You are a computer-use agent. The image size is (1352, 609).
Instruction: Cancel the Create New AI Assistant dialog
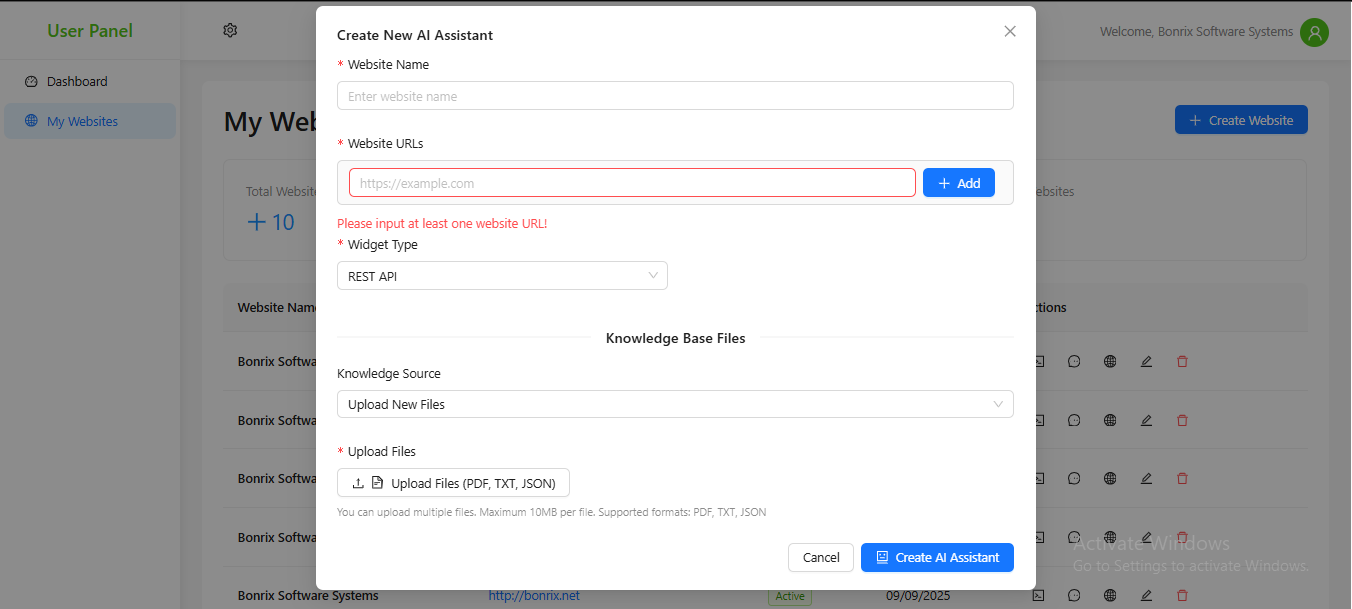[820, 557]
